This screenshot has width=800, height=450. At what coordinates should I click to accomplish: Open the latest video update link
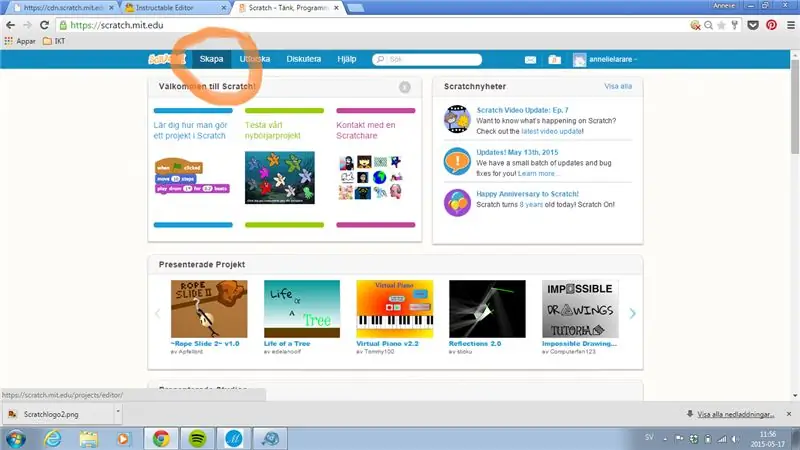pyautogui.click(x=551, y=131)
